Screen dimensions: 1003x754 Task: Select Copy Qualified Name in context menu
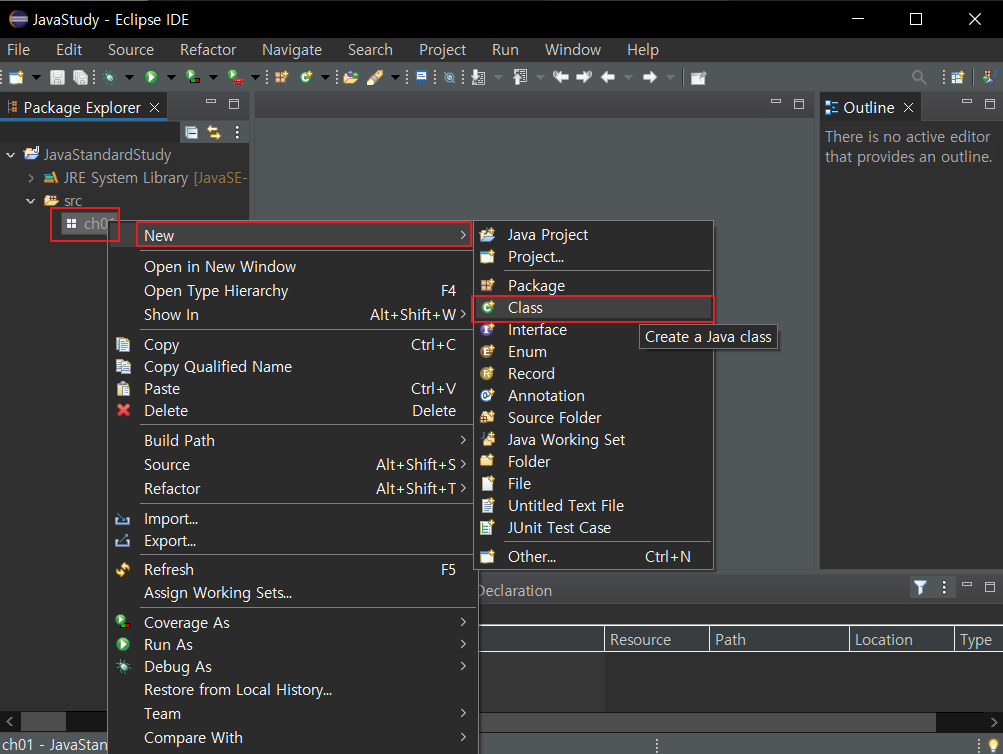[x=291, y=367]
